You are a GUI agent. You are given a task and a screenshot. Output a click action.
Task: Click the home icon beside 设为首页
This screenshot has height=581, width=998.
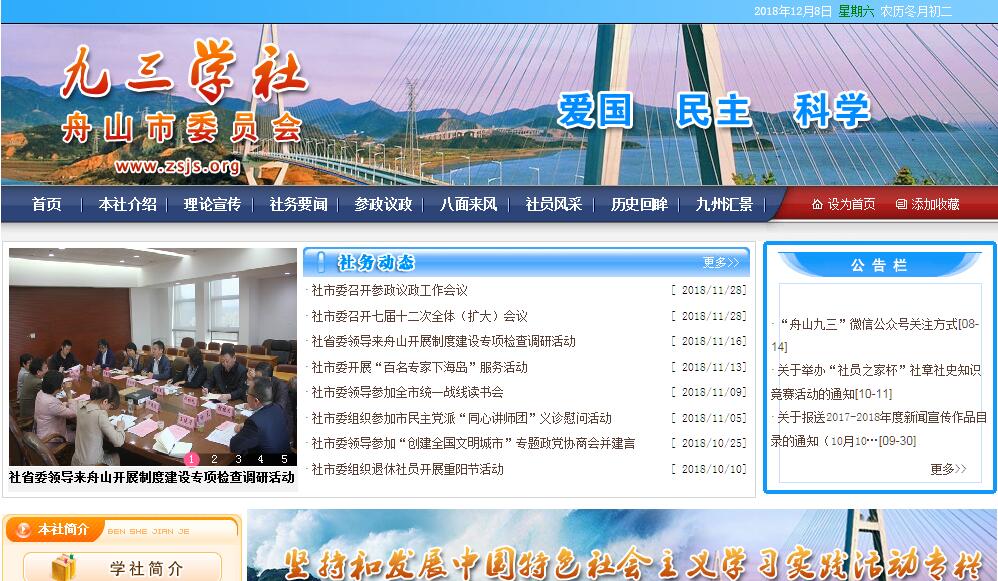point(817,204)
